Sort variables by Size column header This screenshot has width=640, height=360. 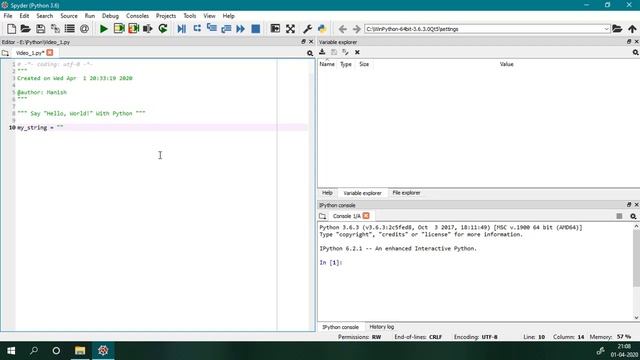pyautogui.click(x=364, y=64)
